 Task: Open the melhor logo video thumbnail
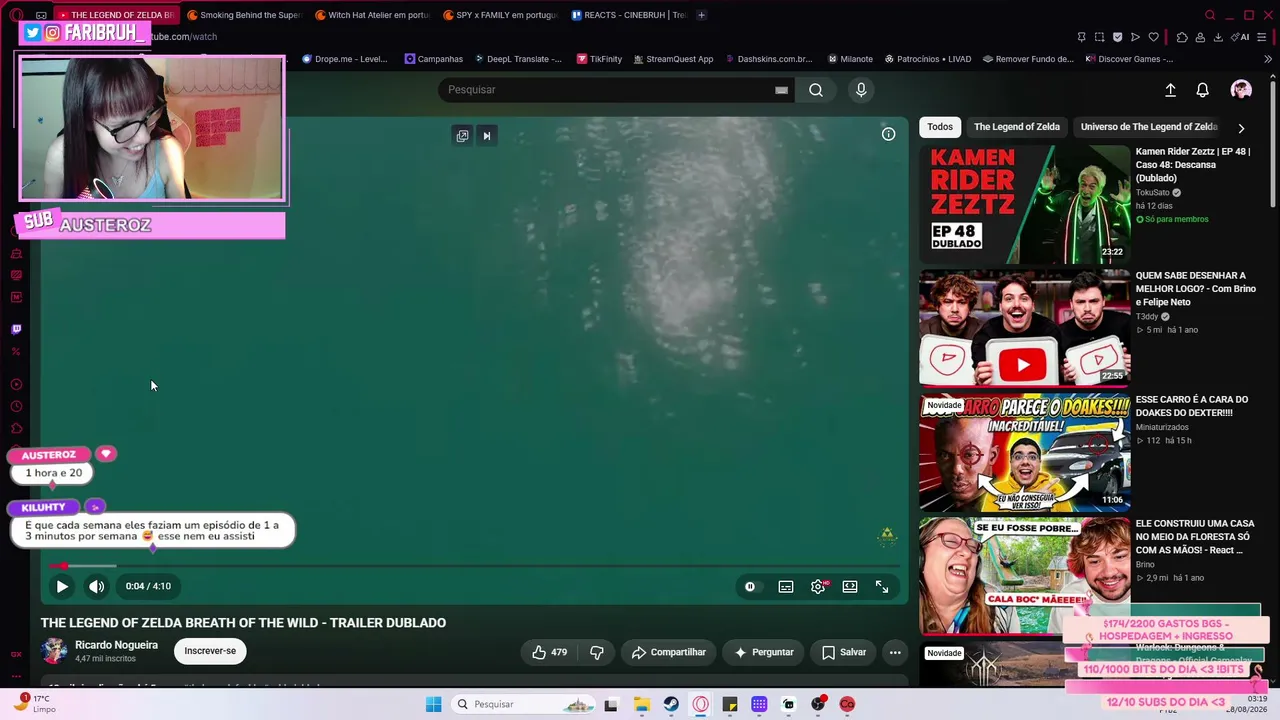1025,328
